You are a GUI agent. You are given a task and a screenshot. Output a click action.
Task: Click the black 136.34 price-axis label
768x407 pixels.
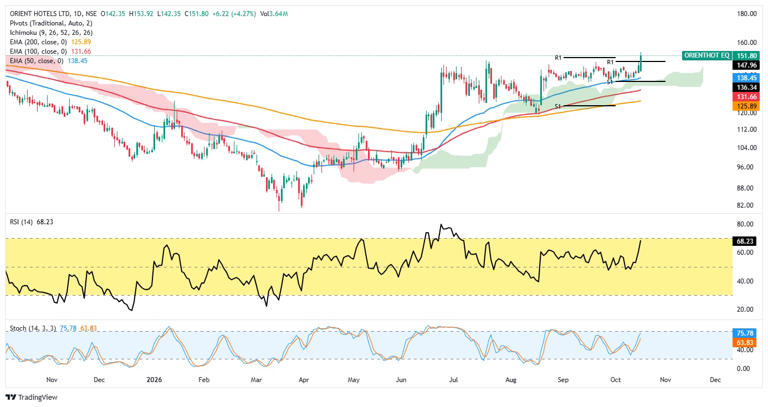point(746,87)
